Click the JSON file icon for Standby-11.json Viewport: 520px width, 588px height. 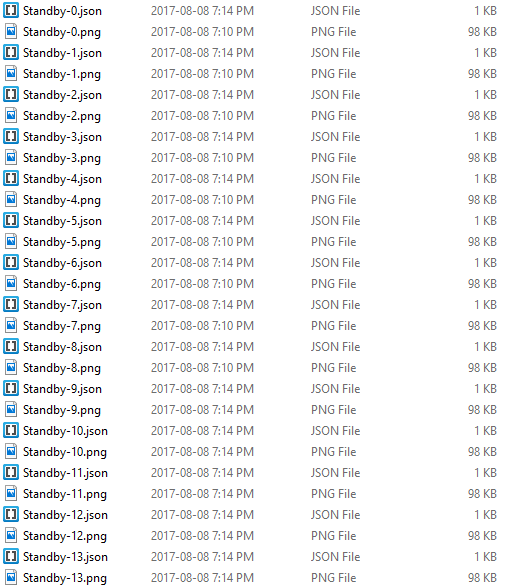(11, 472)
